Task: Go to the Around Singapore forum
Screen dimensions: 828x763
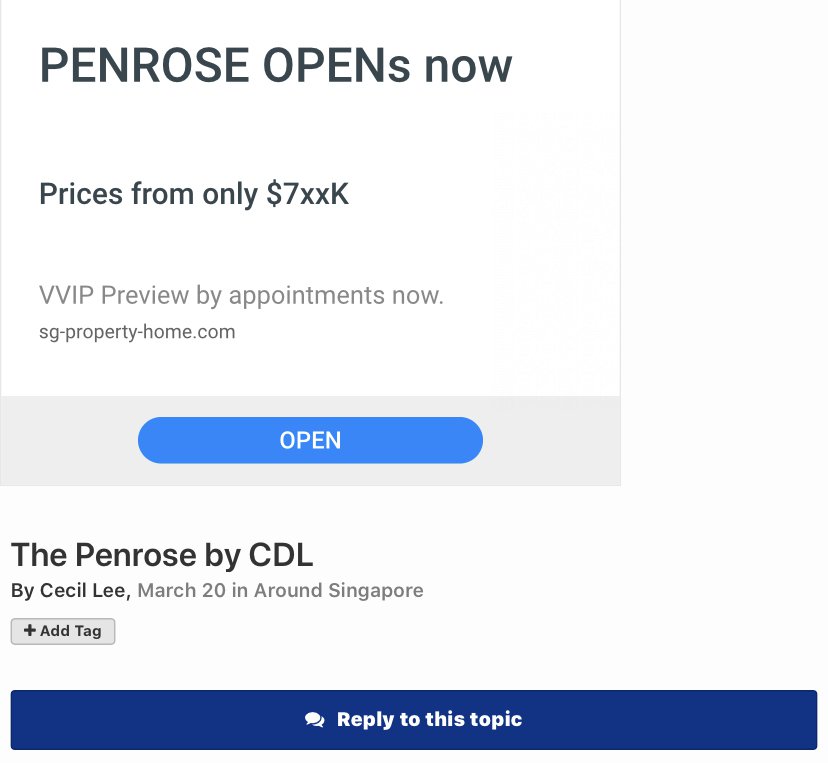Action: pyautogui.click(x=338, y=590)
